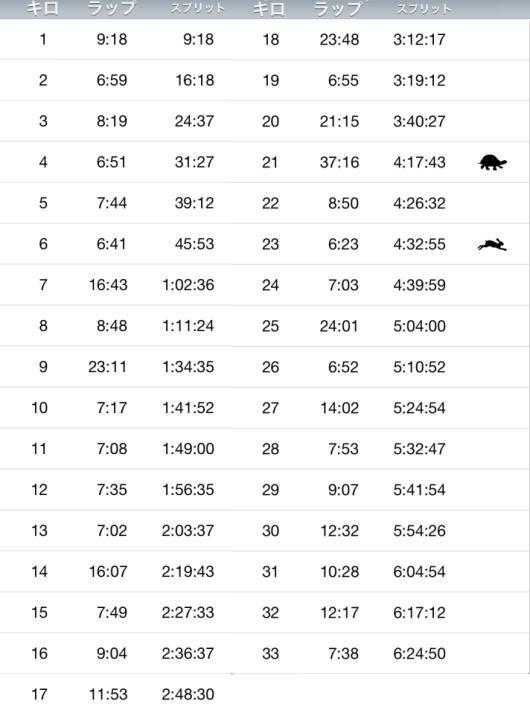Select the fastest lap time 6:23

(343, 244)
